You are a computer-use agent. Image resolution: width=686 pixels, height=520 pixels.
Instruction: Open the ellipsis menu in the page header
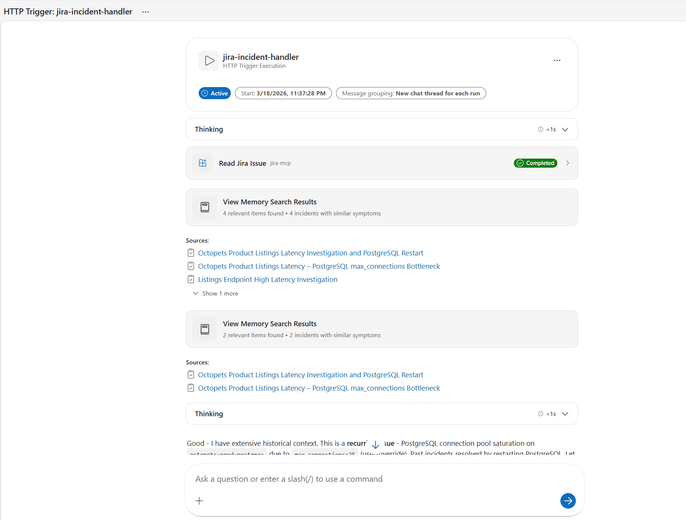[145, 12]
